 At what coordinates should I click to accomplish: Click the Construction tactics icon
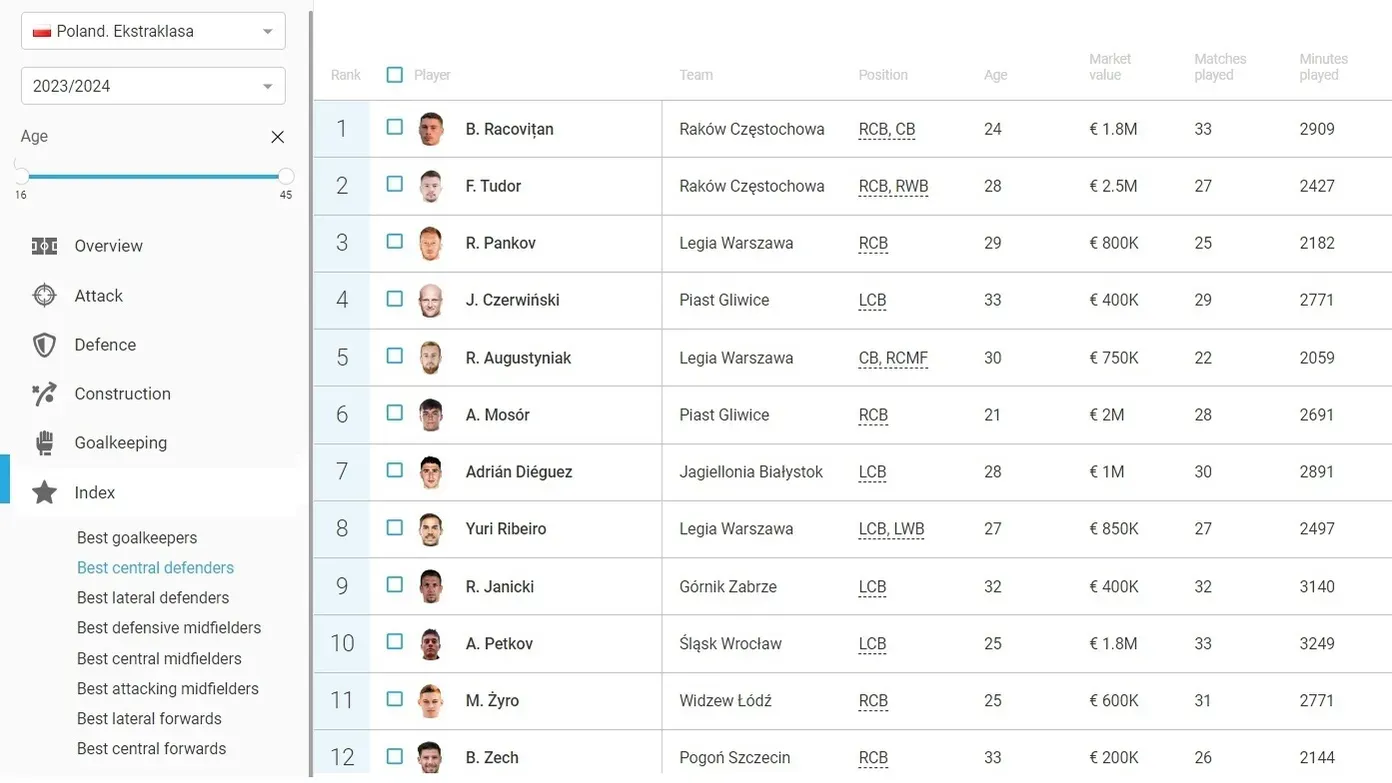[44, 394]
